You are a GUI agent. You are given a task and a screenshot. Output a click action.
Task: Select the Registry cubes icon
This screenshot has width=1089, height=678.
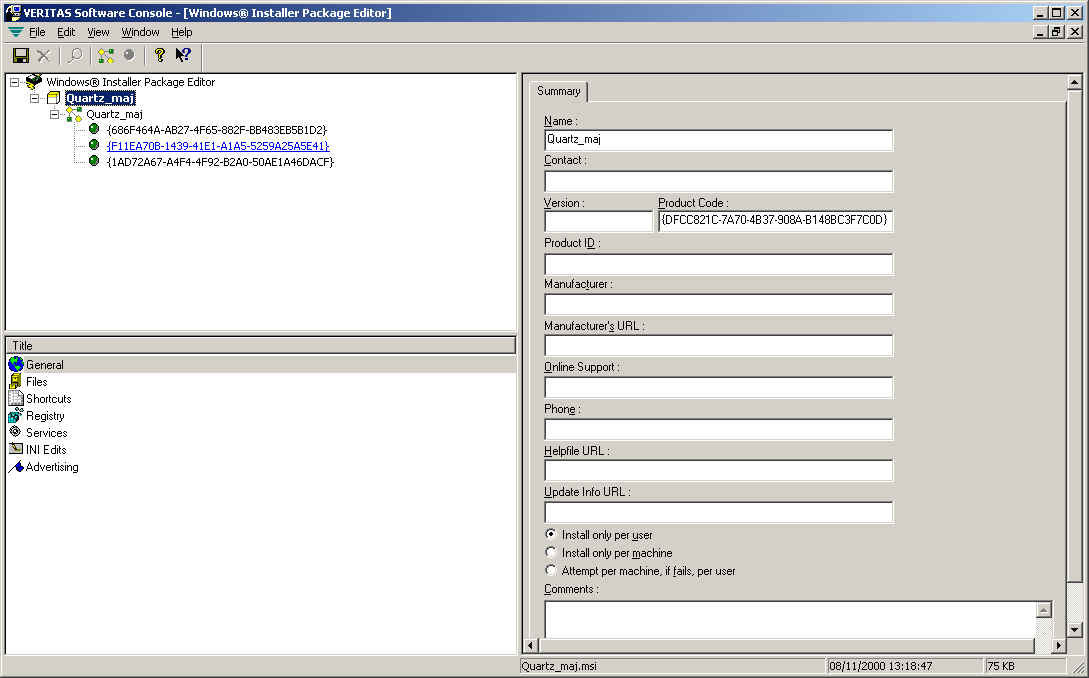click(x=16, y=415)
